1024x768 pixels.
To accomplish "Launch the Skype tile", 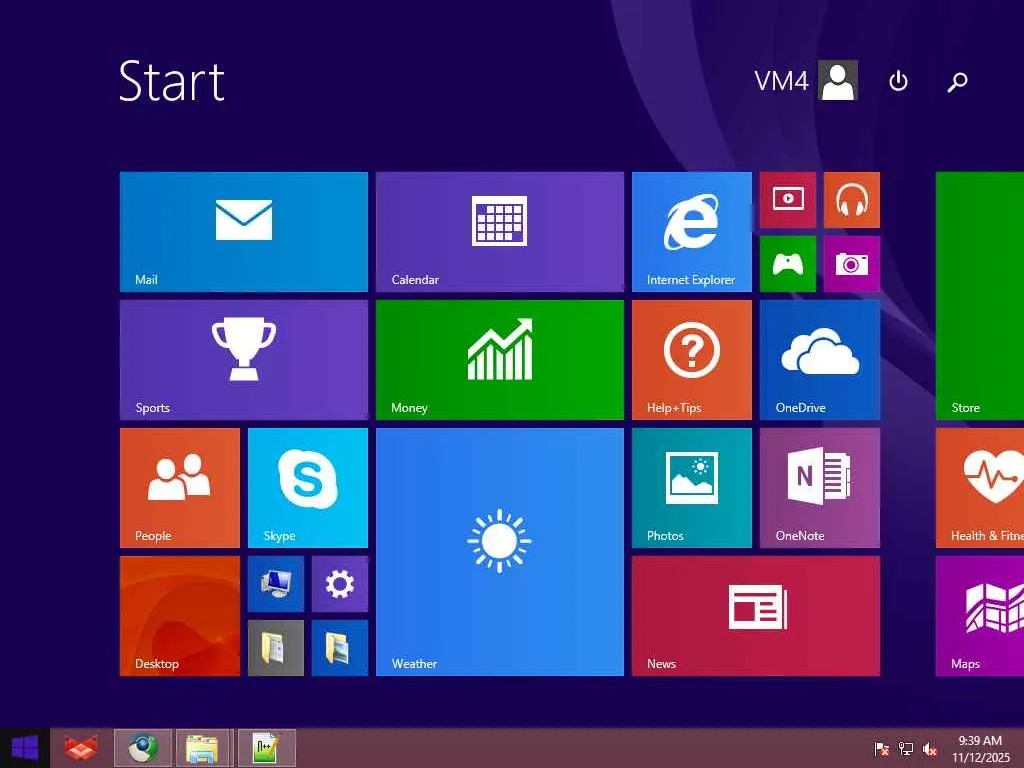I will coord(308,488).
